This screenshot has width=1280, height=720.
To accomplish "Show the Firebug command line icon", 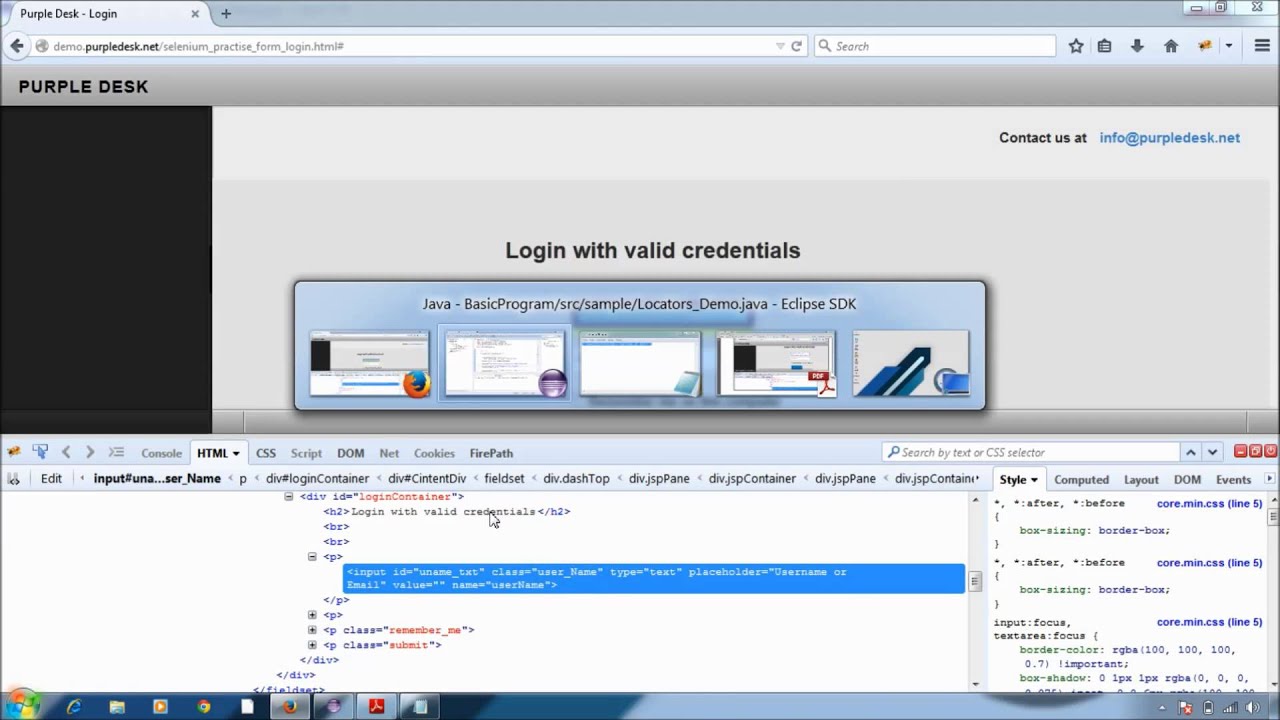I will [116, 453].
